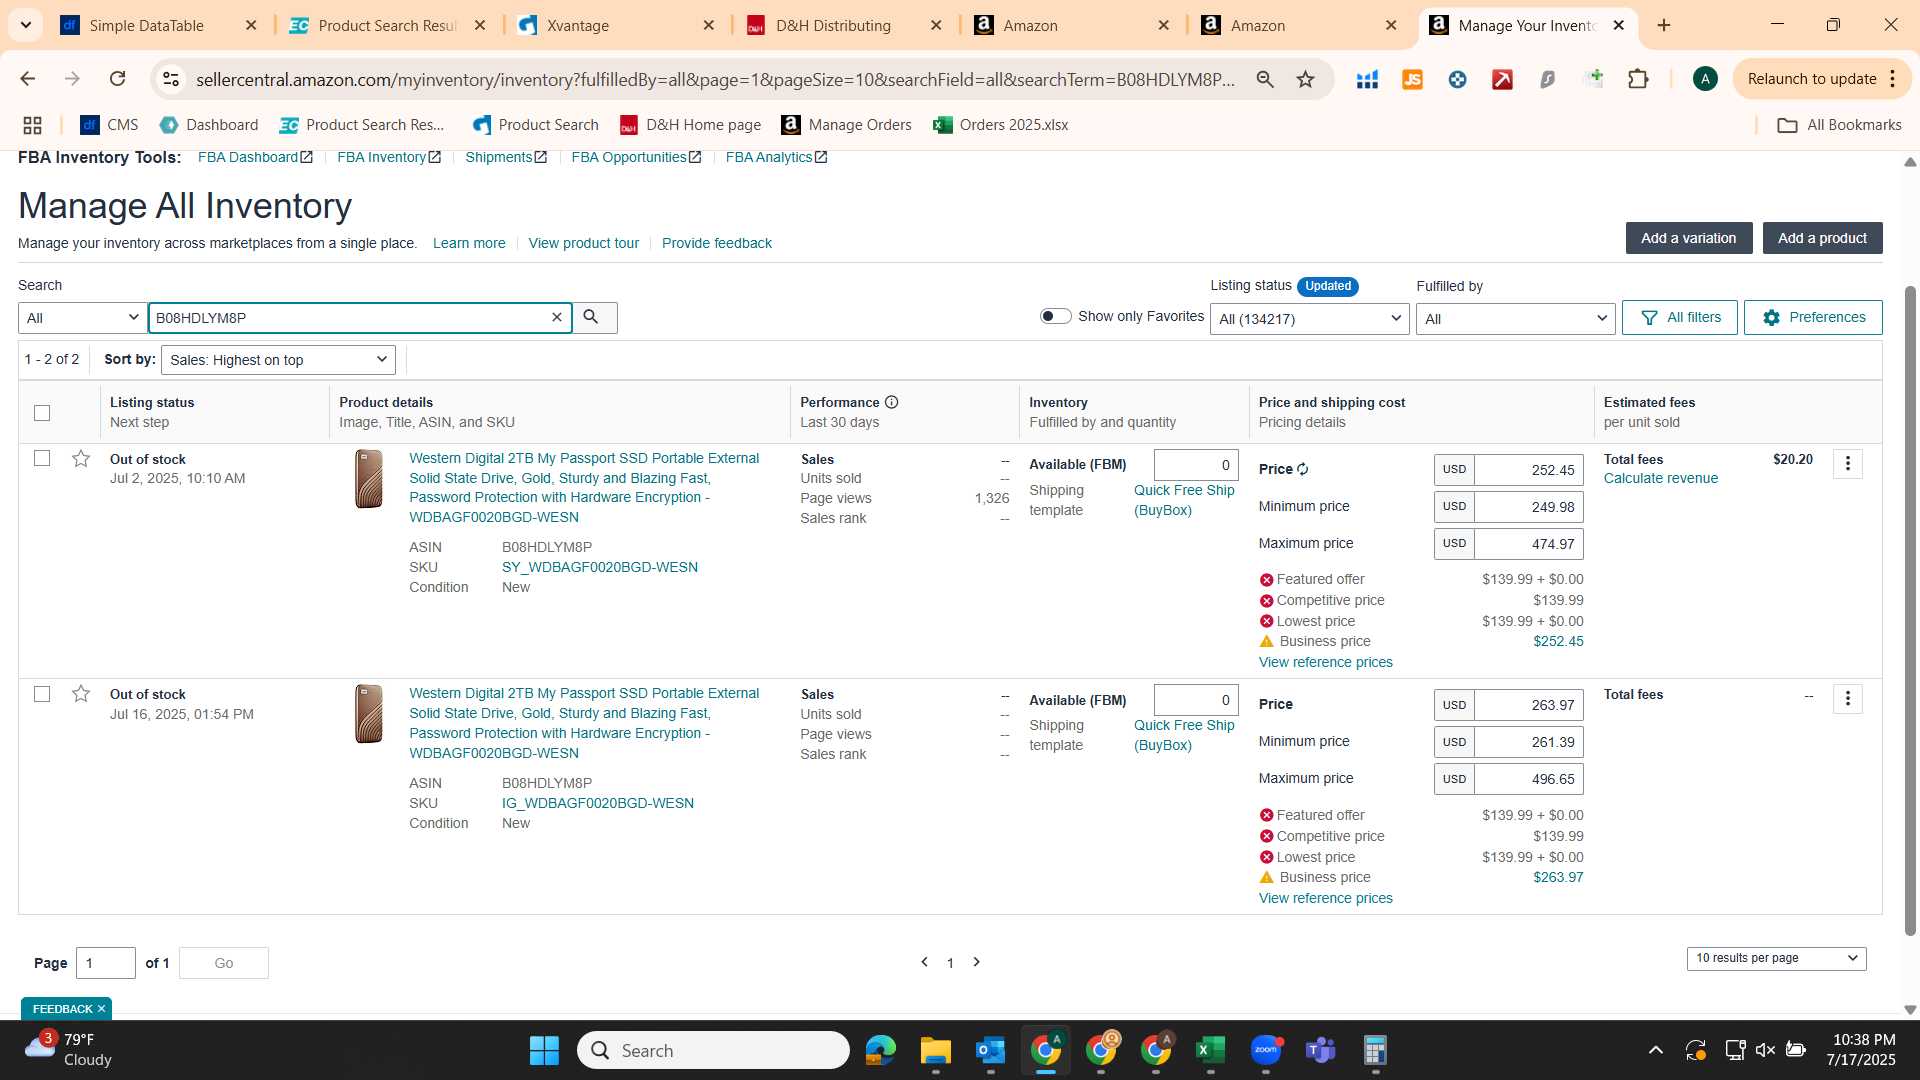The height and width of the screenshot is (1080, 1920).
Task: Toggle Show only Favorites switch
Action: click(x=1055, y=316)
